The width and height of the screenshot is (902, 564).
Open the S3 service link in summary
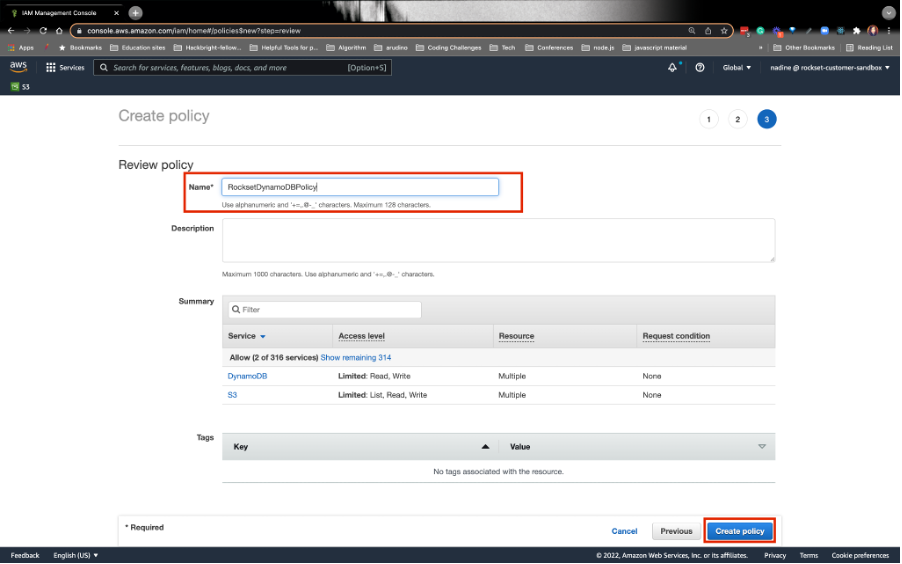coord(232,395)
